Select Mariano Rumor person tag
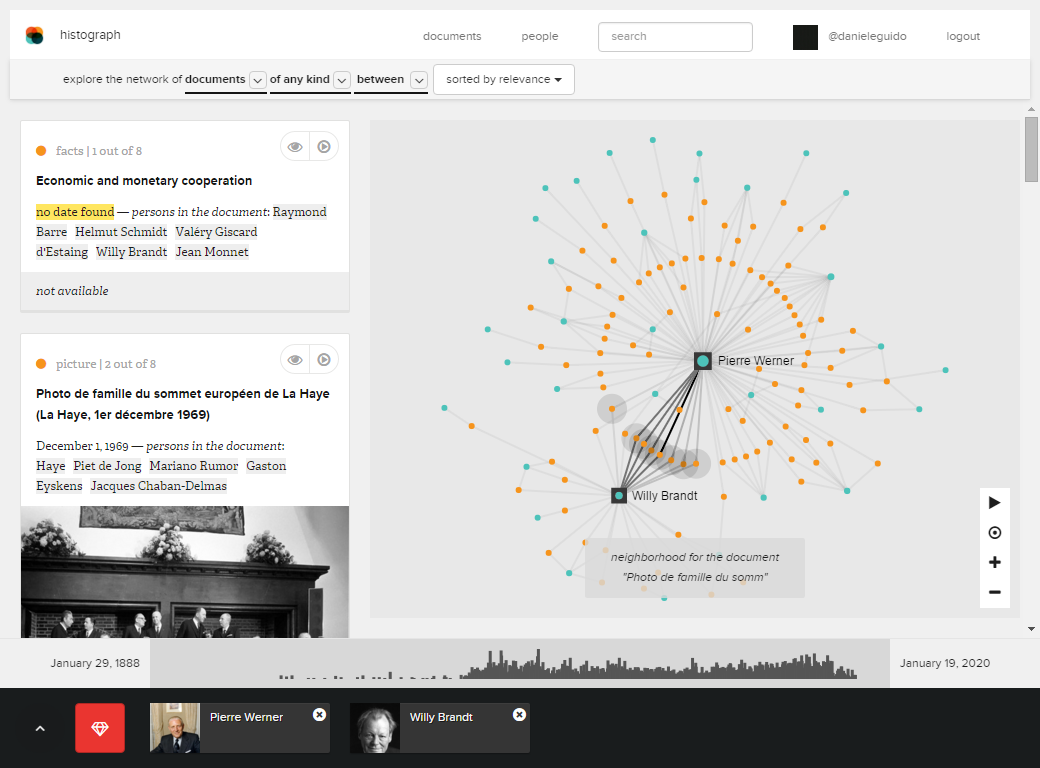 pos(194,466)
